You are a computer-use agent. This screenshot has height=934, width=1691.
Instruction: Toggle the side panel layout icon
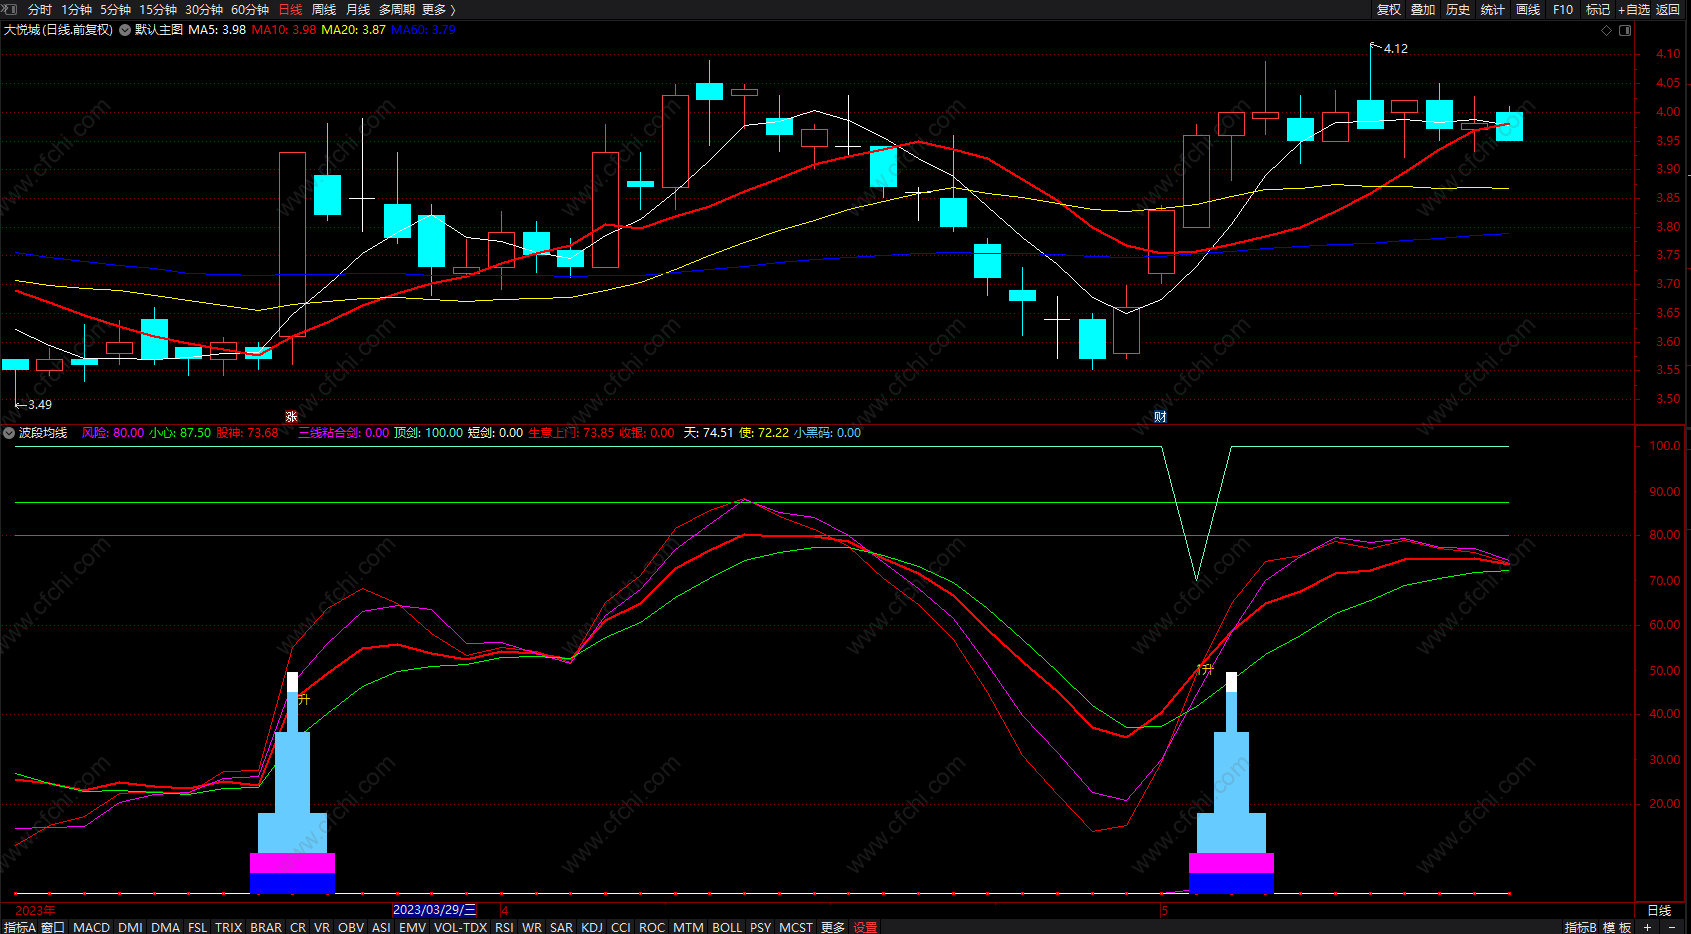1625,30
